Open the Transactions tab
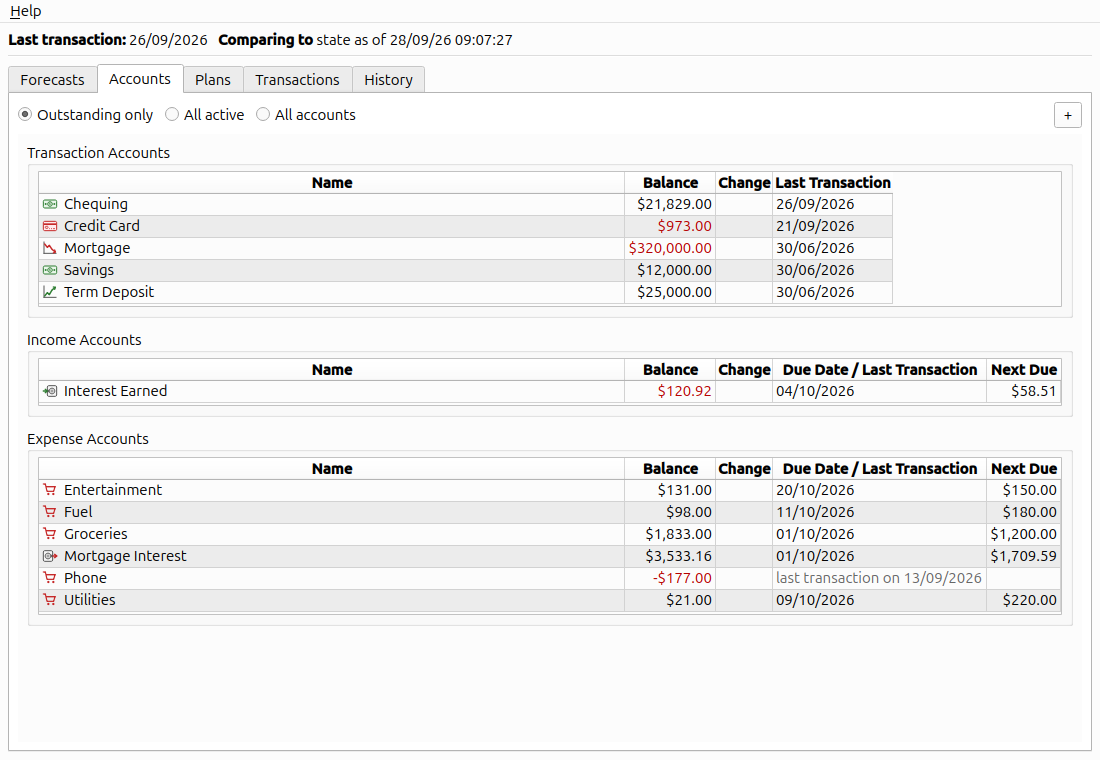 pyautogui.click(x=297, y=80)
